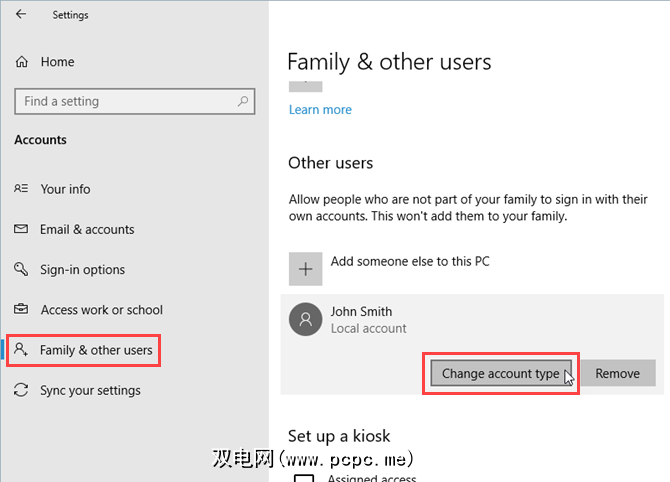Open Family & other users section
The image size is (670, 482).
pos(96,350)
